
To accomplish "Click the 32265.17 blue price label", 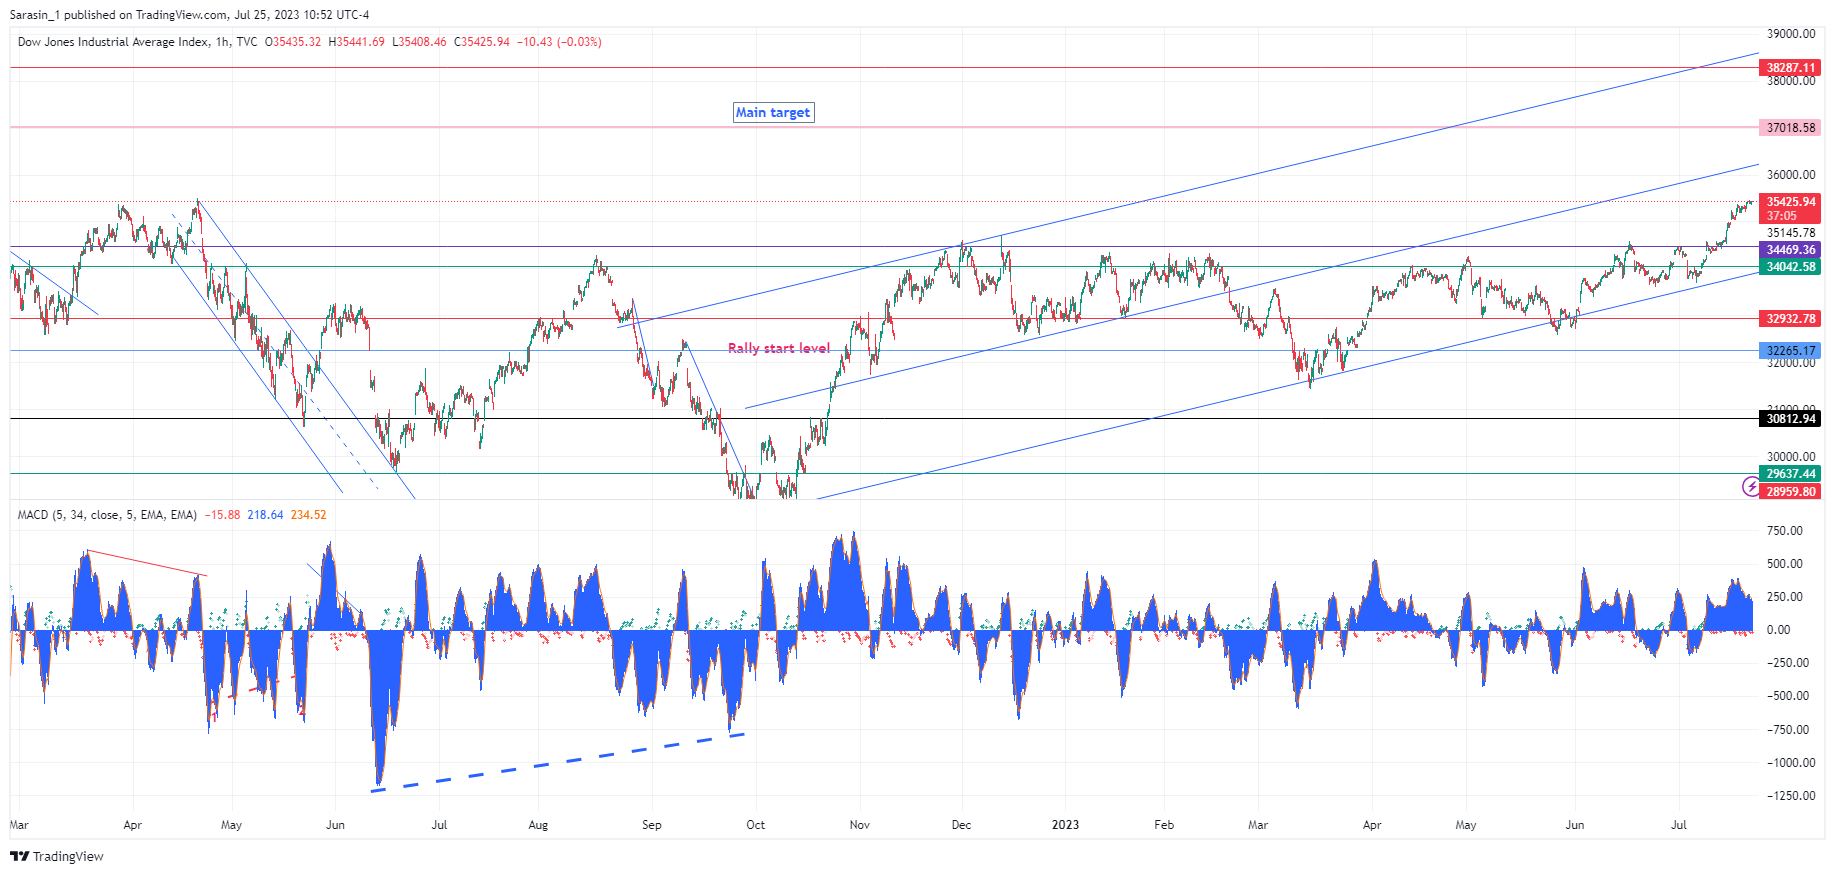I will point(1790,351).
